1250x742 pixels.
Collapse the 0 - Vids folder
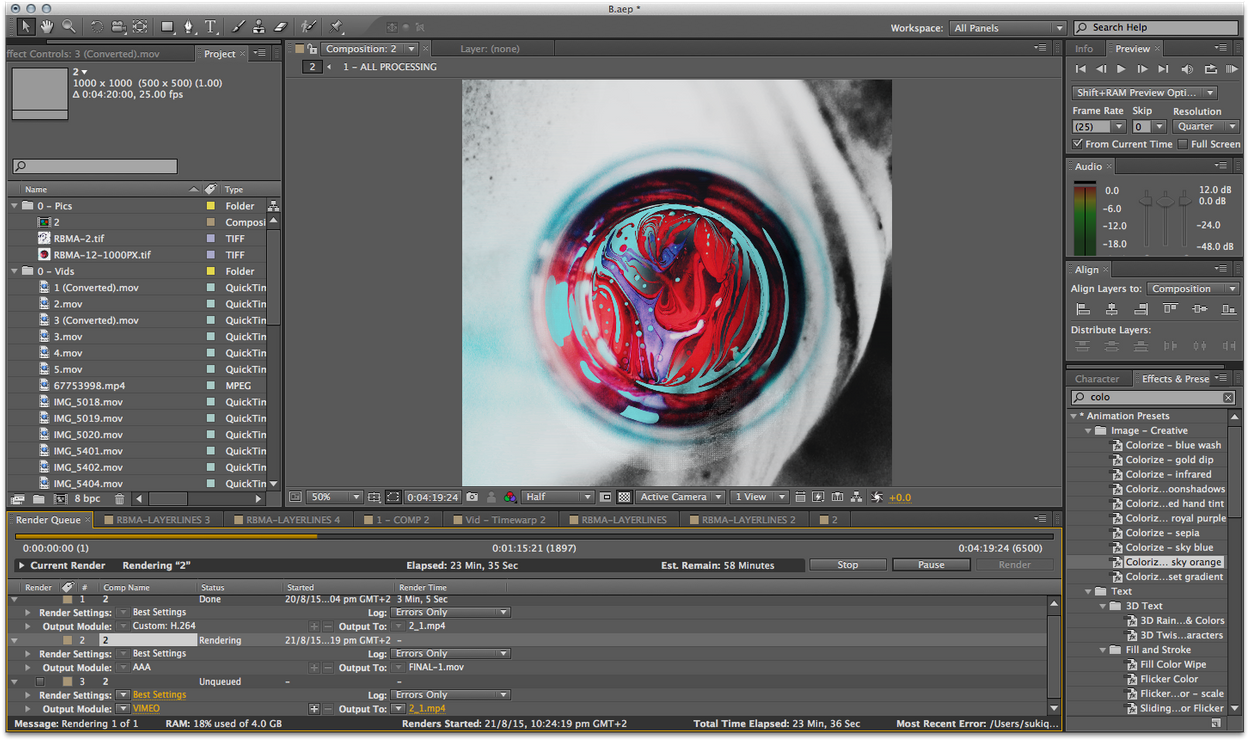pyautogui.click(x=14, y=271)
